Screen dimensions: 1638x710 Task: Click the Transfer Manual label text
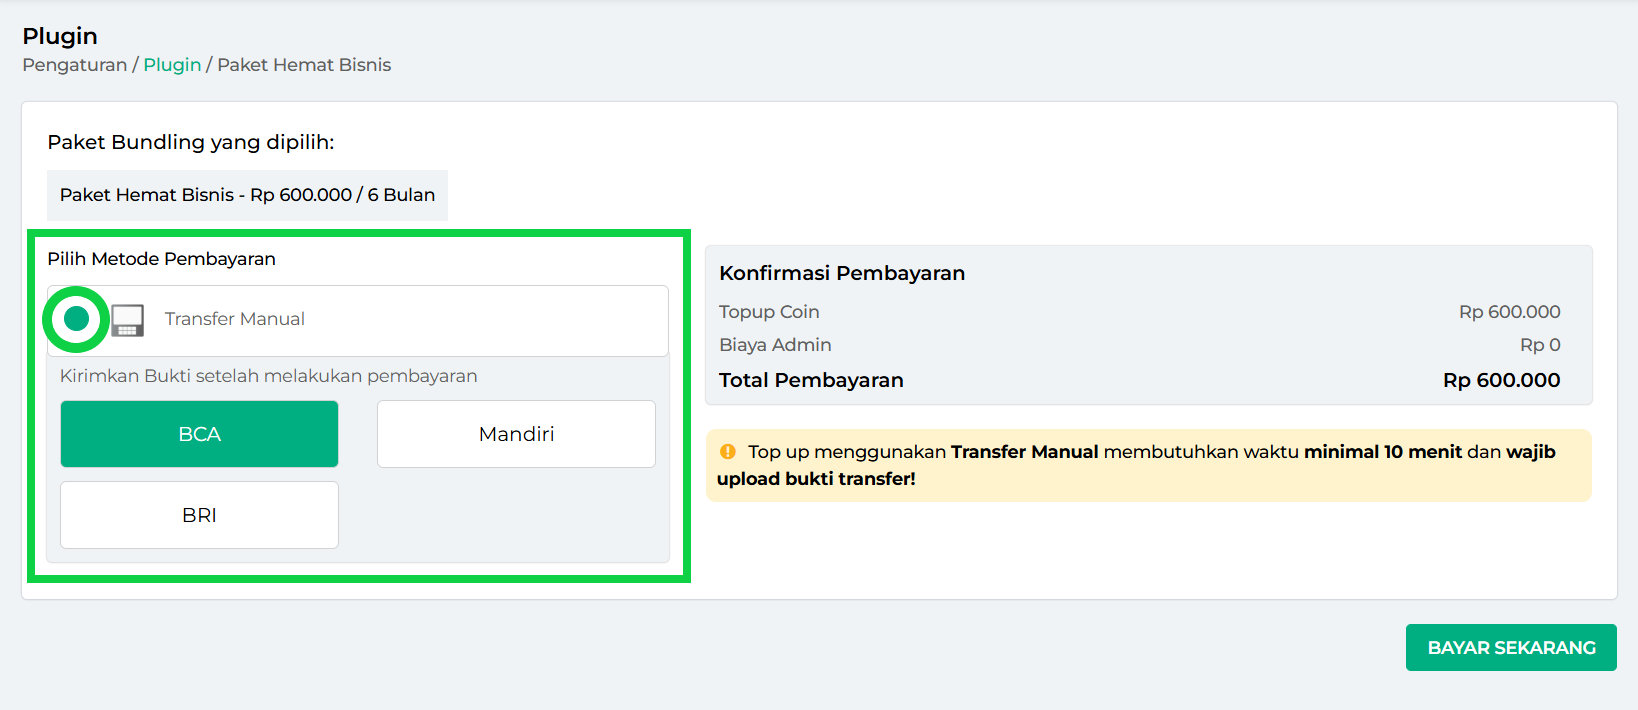235,319
